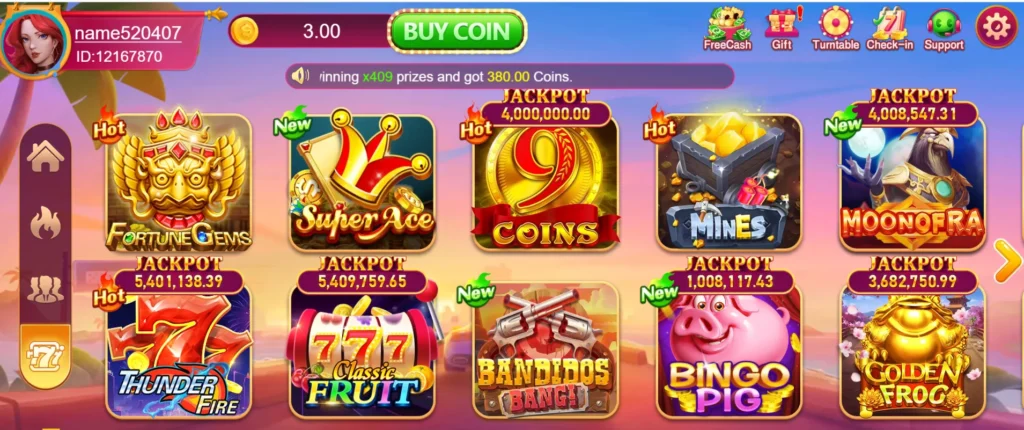Viewport: 1024px width, 430px height.
Task: Contact Support via headset icon
Action: 944,28
